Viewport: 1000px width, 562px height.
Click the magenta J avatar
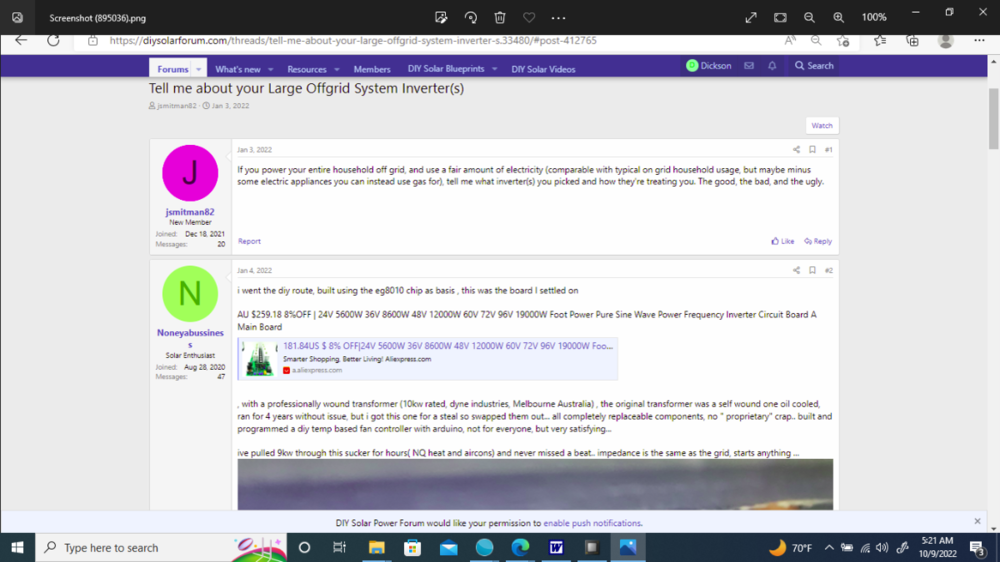tap(190, 173)
